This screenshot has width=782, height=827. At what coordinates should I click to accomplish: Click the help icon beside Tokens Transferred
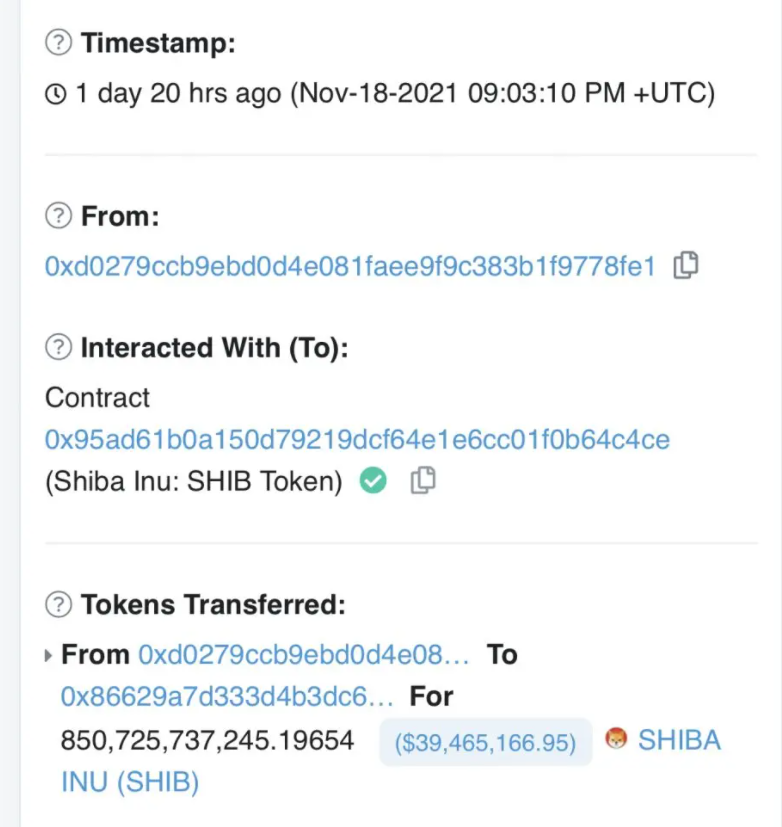[60, 604]
